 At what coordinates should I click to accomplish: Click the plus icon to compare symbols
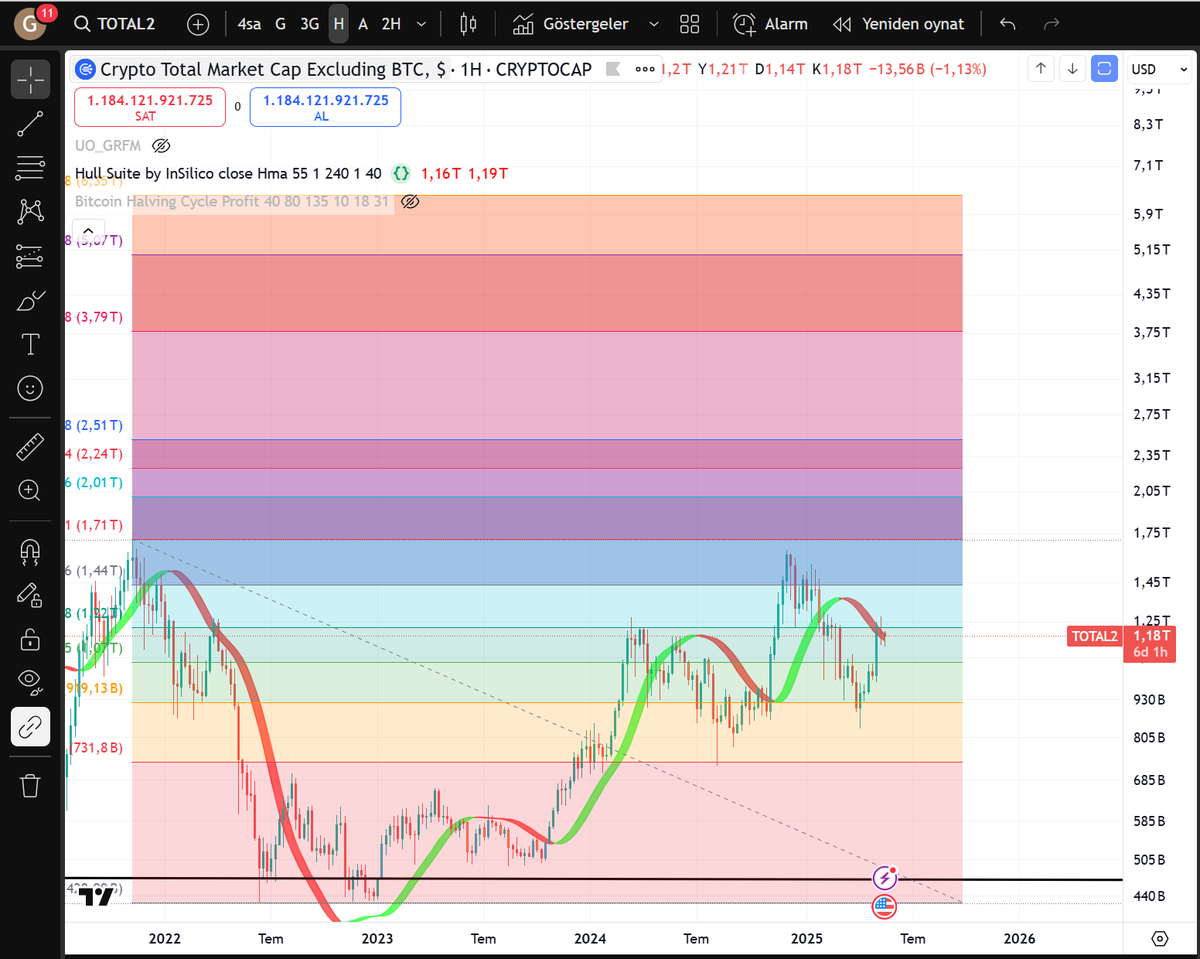click(x=198, y=24)
